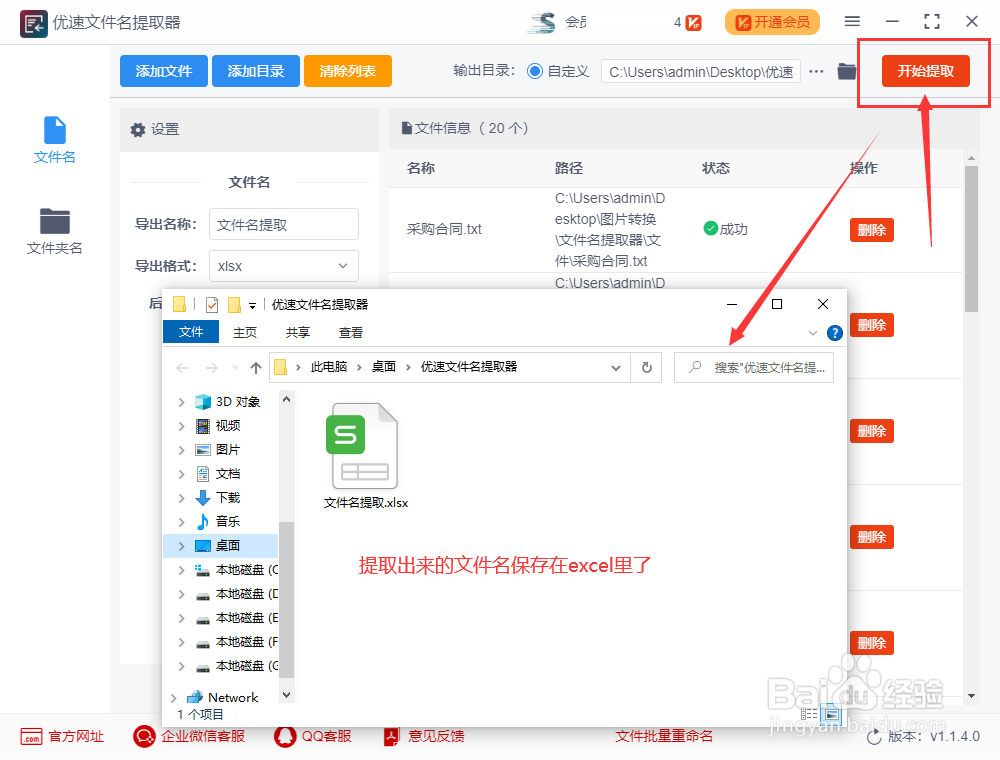The height and width of the screenshot is (760, 1000).
Task: Select the 文件名提取.xlsx file
Action: coord(365,456)
